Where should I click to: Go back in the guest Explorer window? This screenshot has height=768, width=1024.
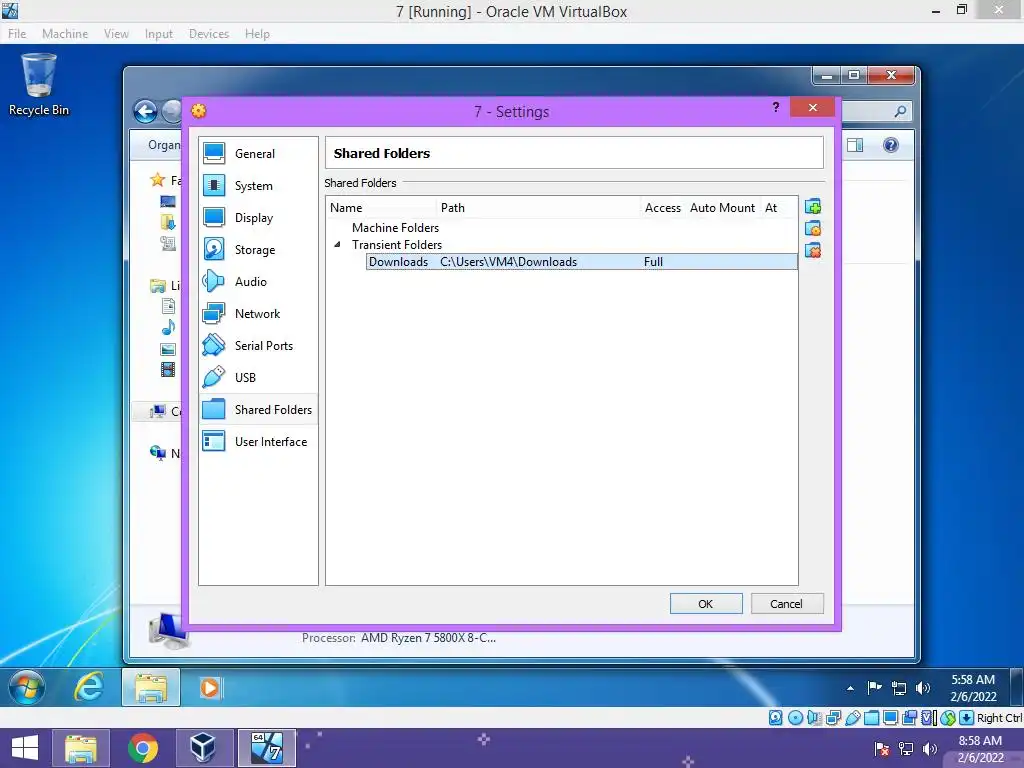pyautogui.click(x=146, y=112)
